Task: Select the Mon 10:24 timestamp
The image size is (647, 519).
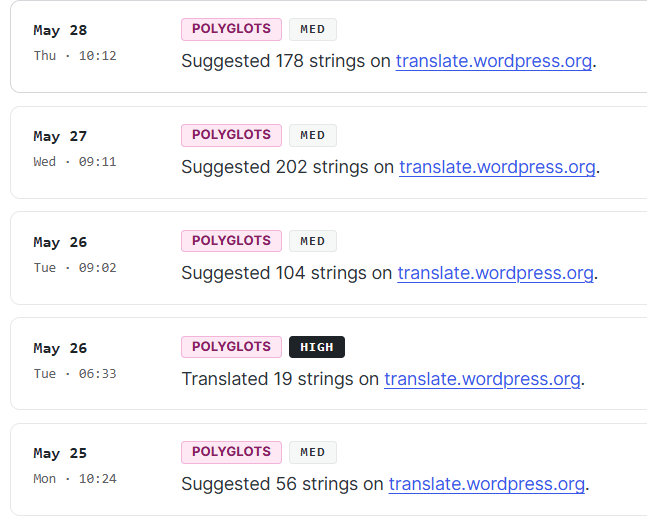Action: pyautogui.click(x=75, y=479)
